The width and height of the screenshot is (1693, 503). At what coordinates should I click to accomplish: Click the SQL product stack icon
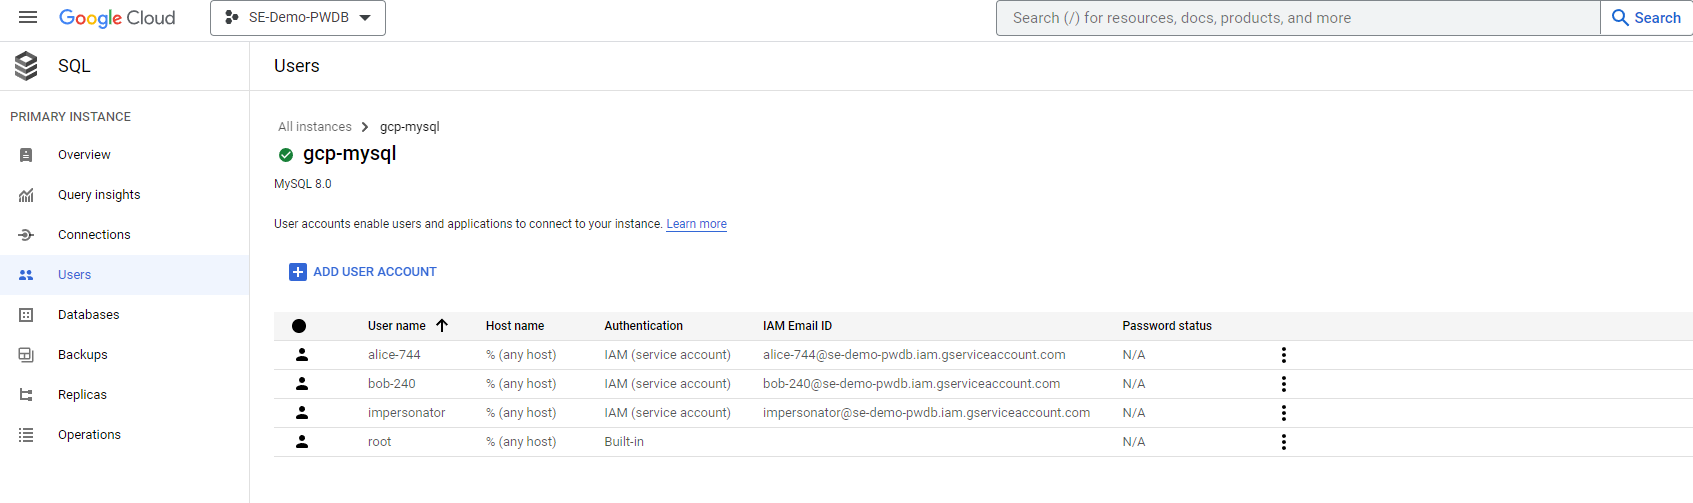(x=26, y=66)
